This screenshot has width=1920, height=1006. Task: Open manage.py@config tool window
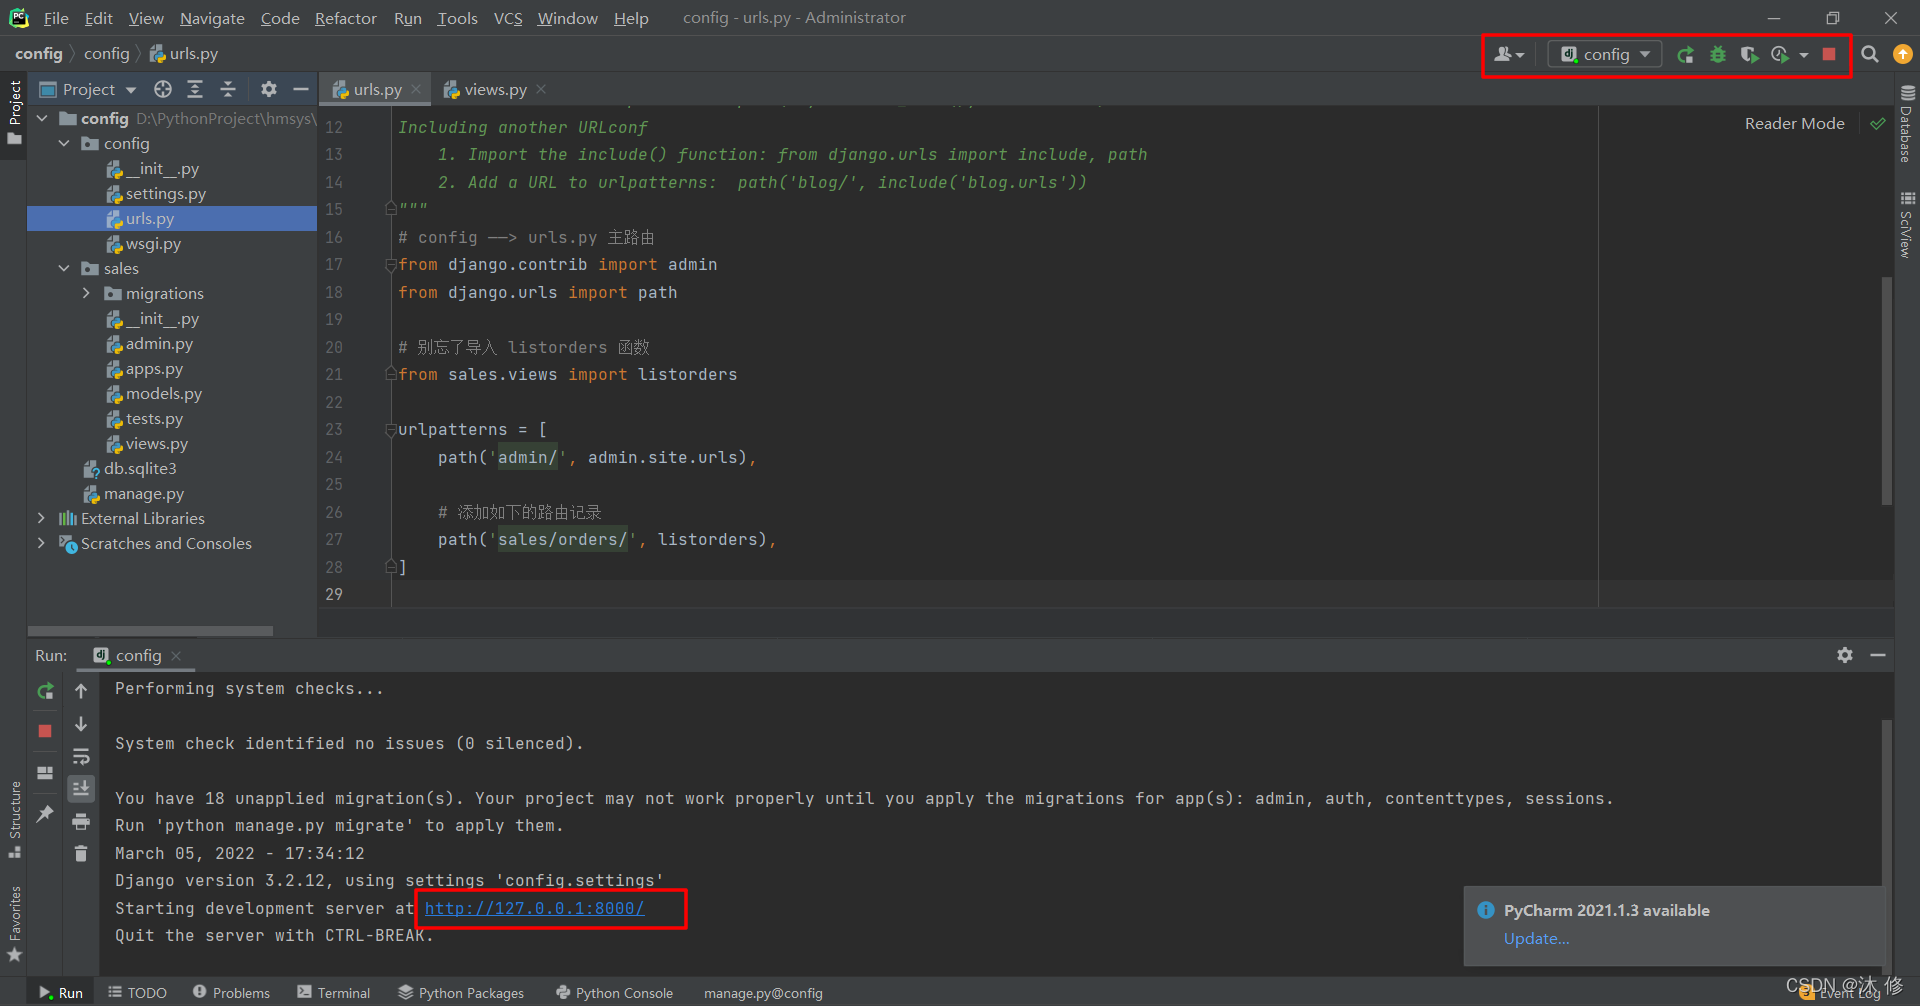coord(763,992)
